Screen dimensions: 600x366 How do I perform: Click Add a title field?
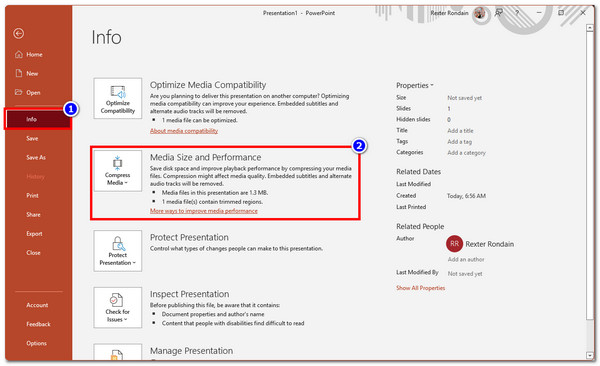click(460, 131)
